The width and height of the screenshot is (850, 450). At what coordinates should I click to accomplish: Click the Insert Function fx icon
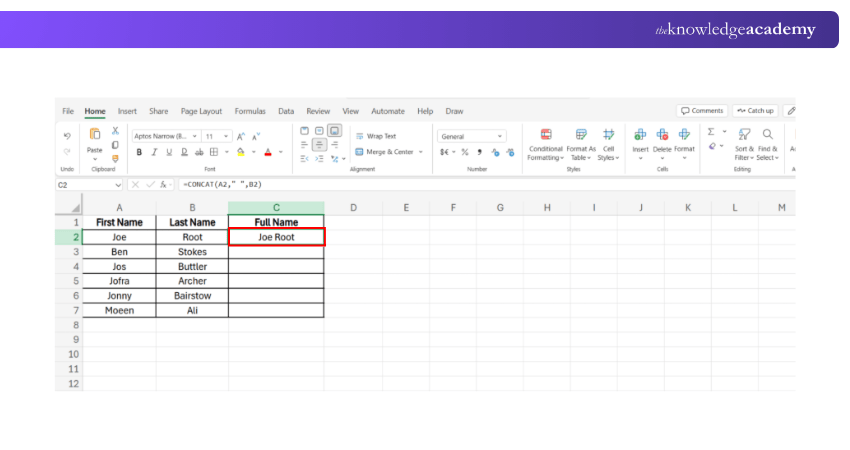(x=163, y=185)
